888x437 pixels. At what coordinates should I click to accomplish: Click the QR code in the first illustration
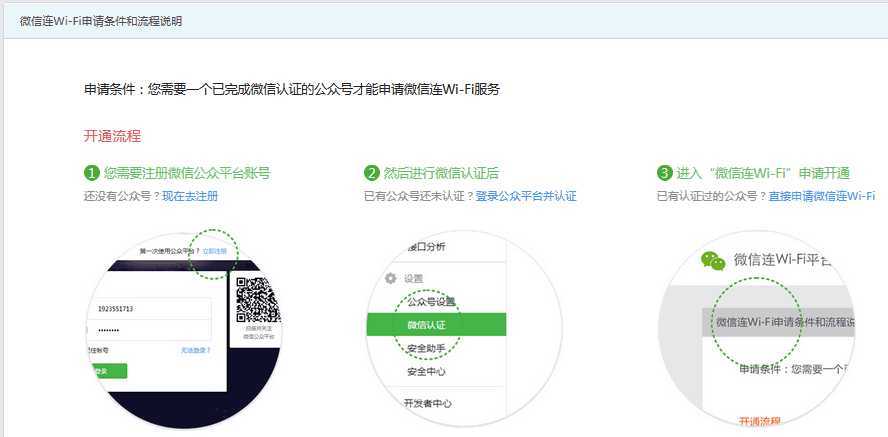tap(258, 299)
